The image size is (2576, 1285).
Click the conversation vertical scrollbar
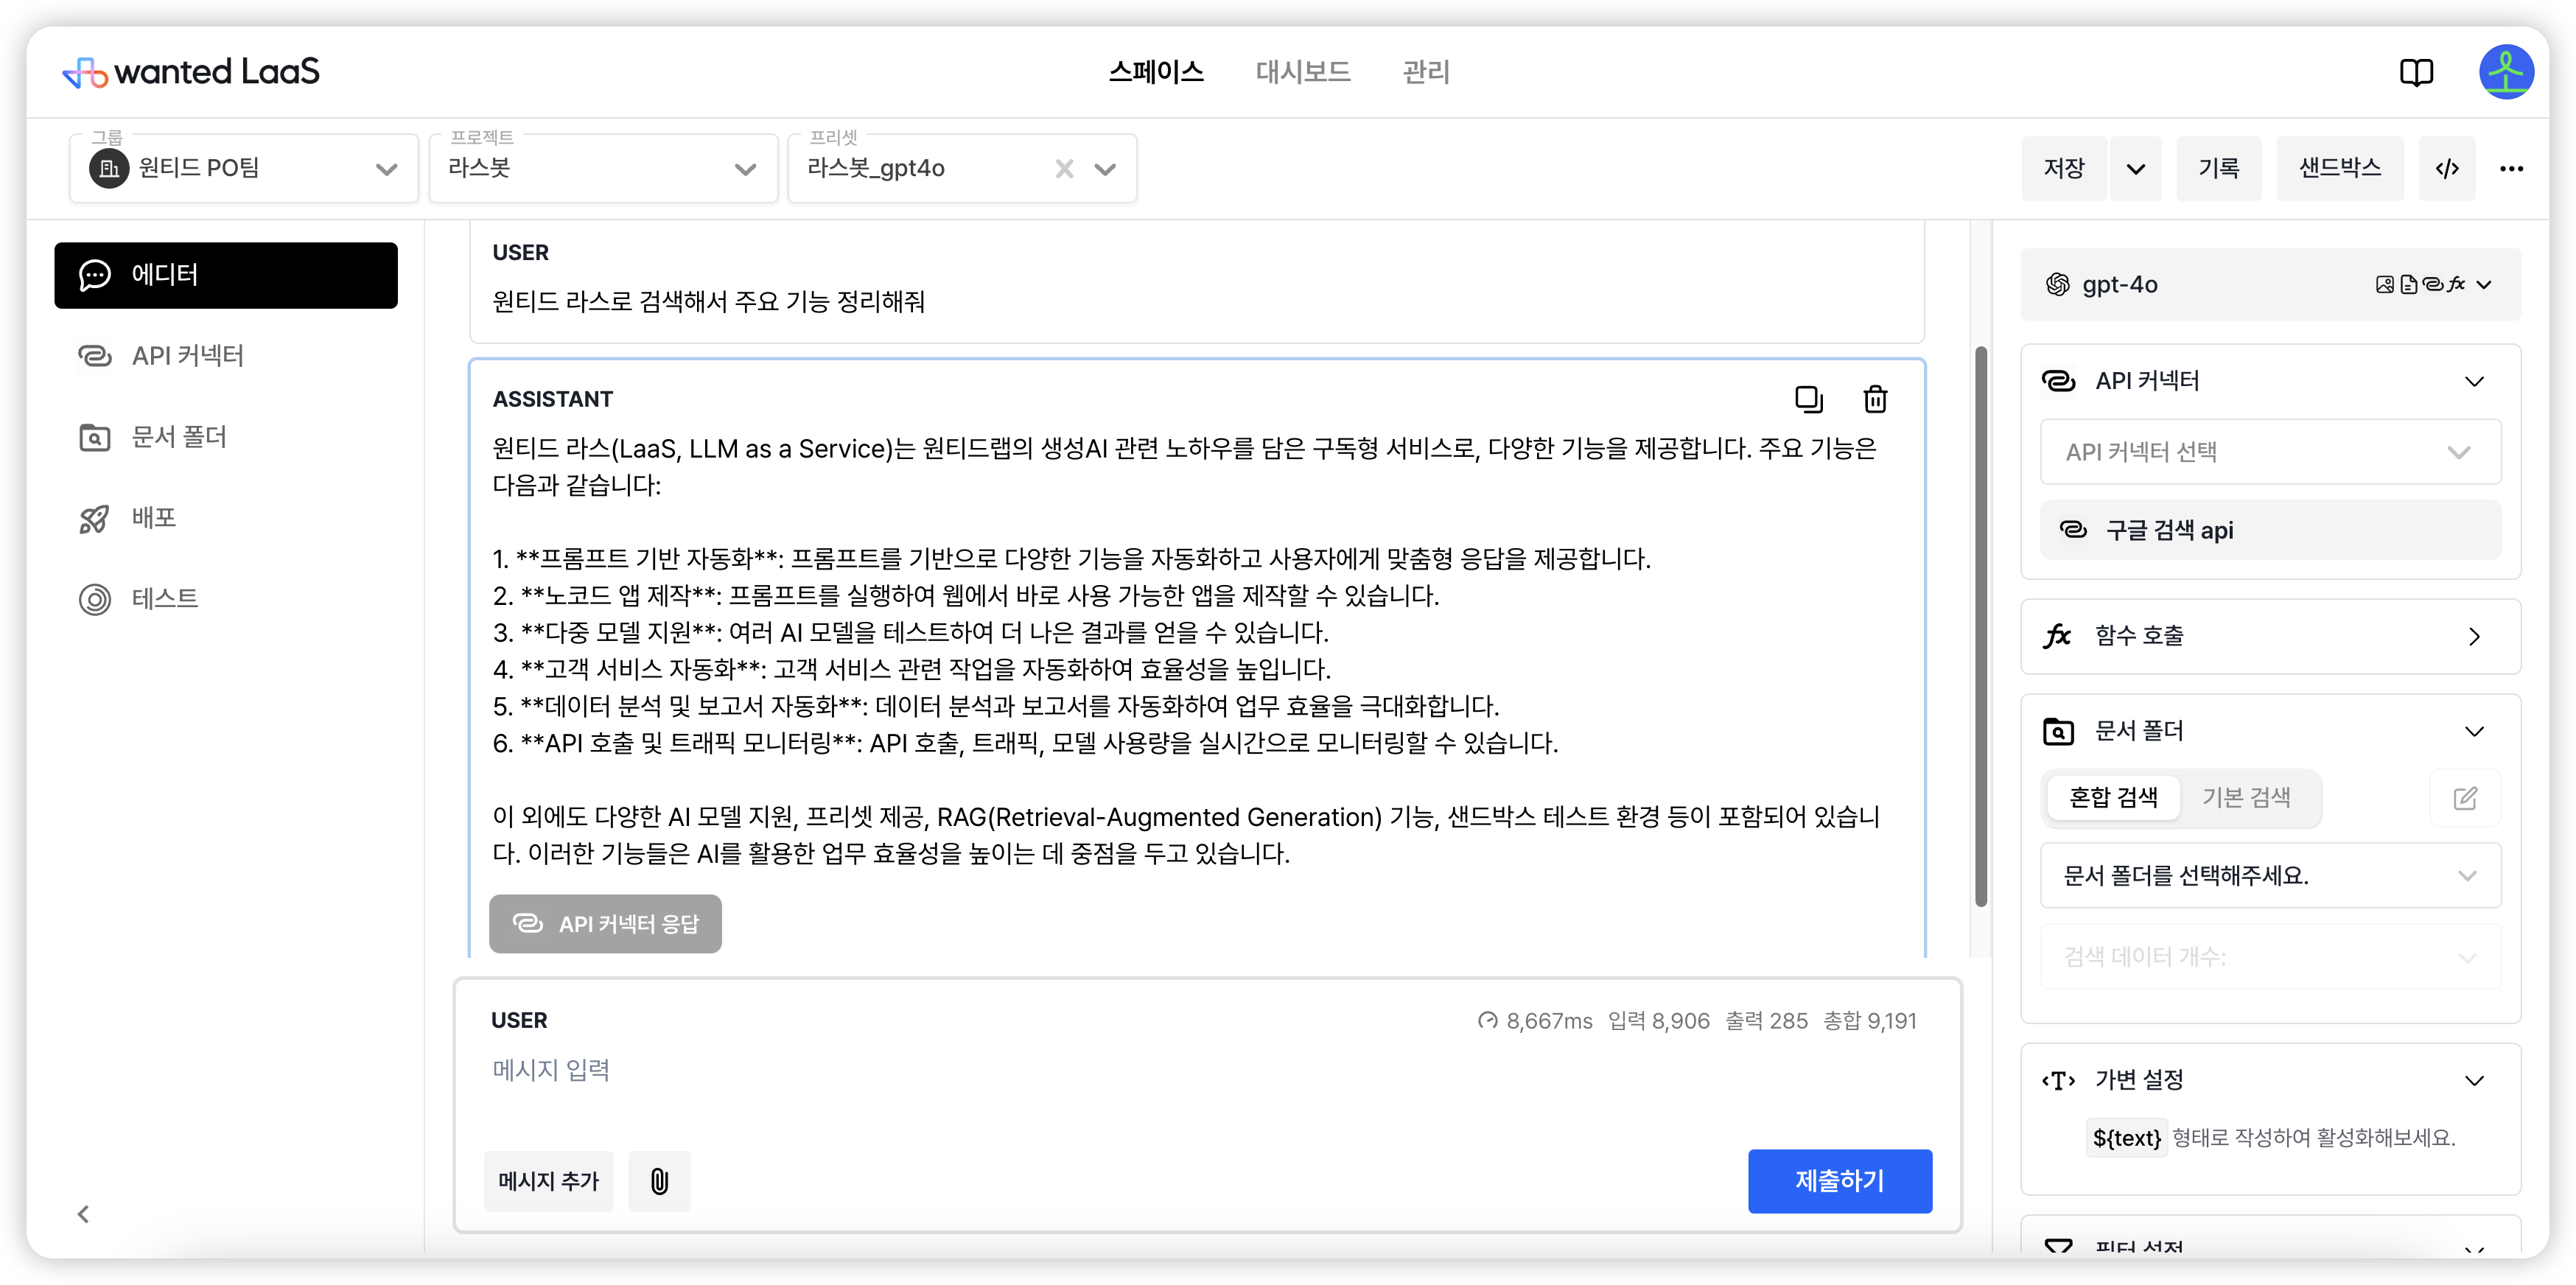tap(1980, 627)
